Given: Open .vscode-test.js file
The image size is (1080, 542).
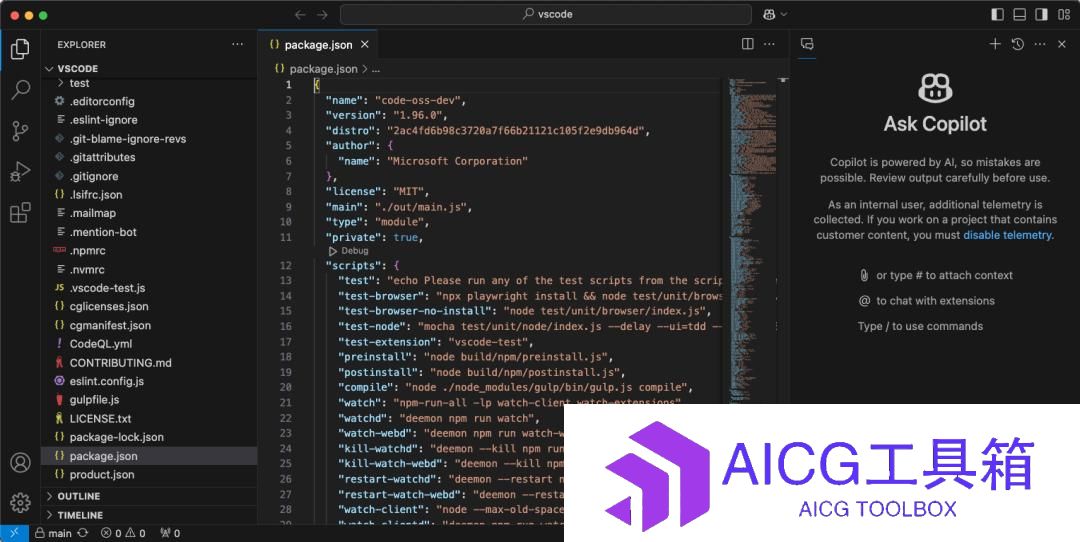Looking at the screenshot, I should click(x=149, y=288).
